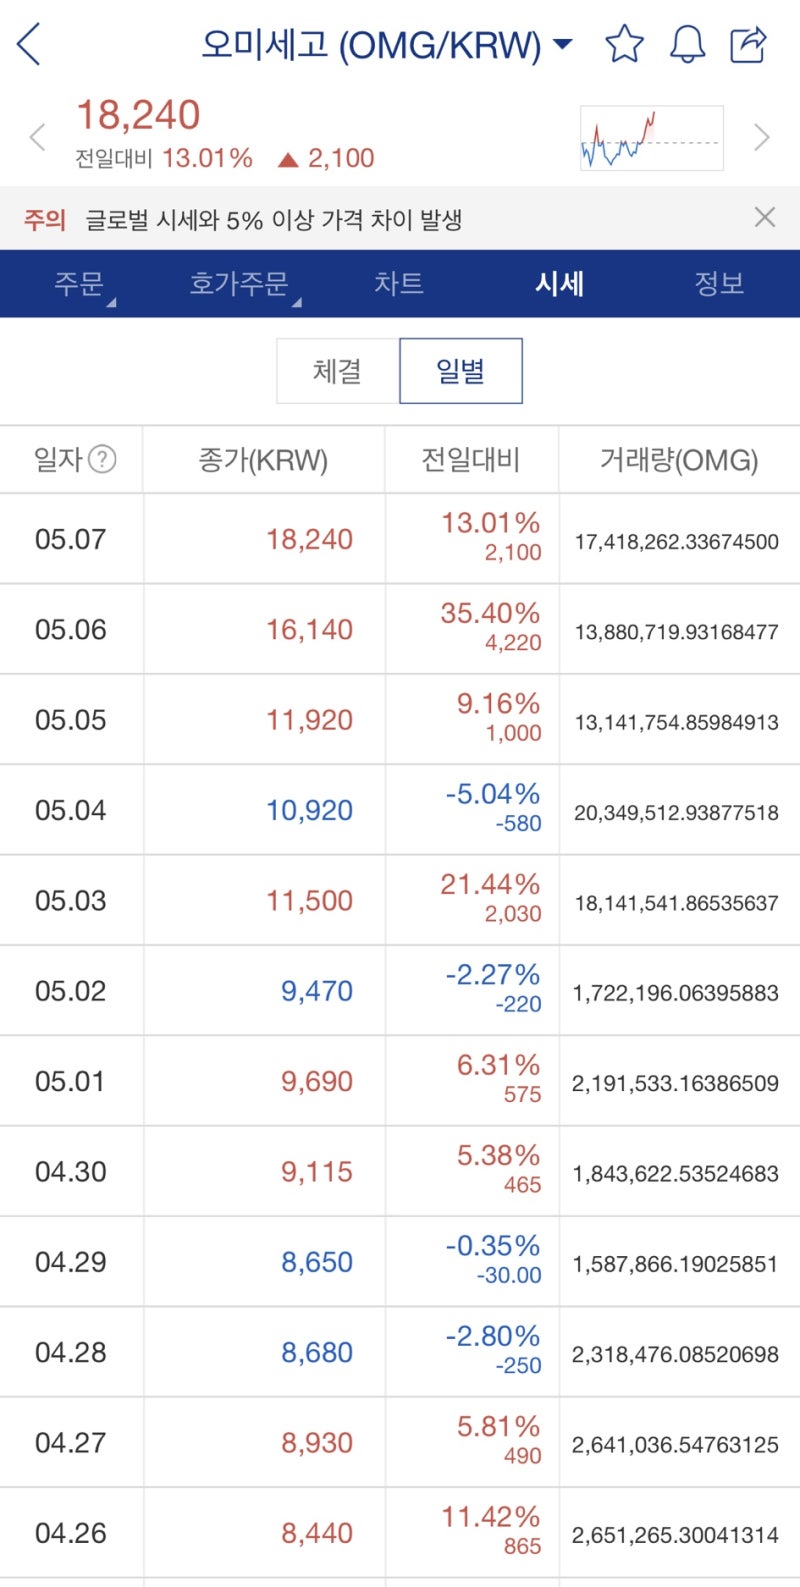Tap the current price 18,240
The image size is (800, 1587).
tap(139, 116)
